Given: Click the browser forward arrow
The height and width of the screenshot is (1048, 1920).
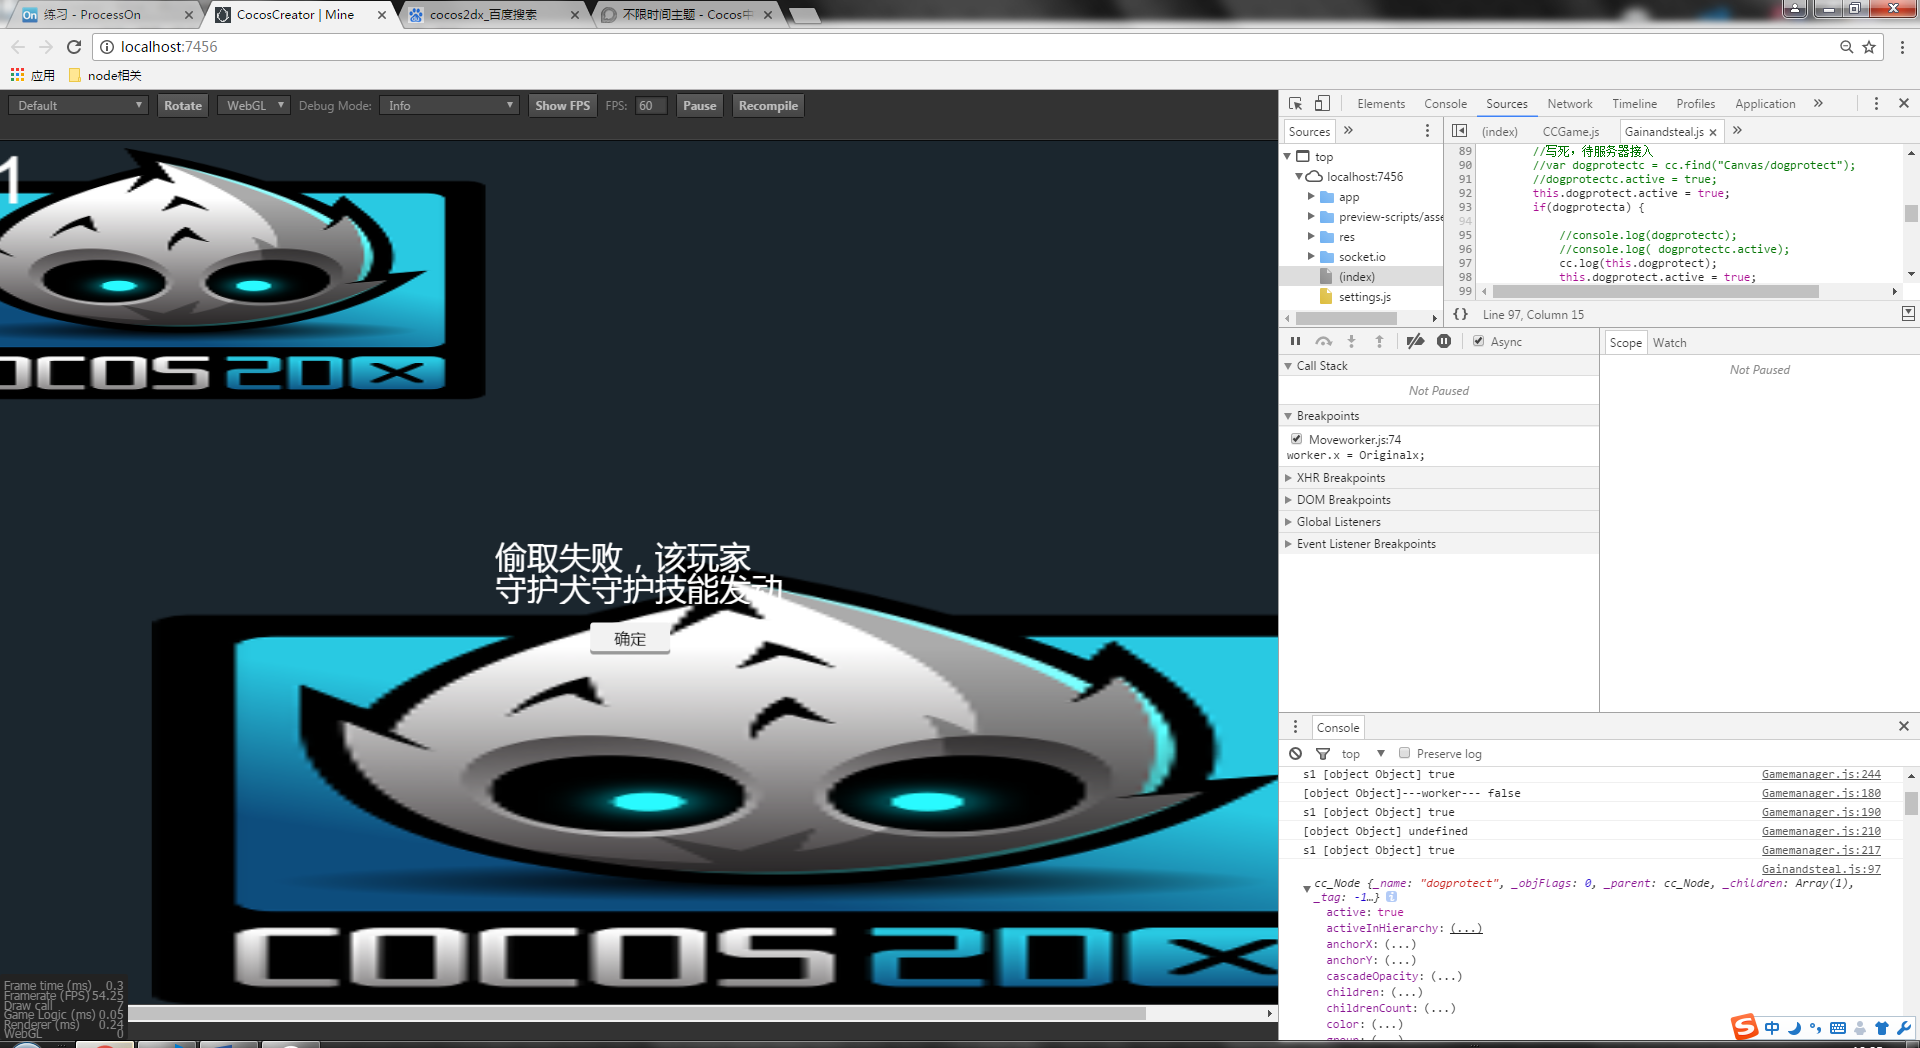Looking at the screenshot, I should click(46, 47).
